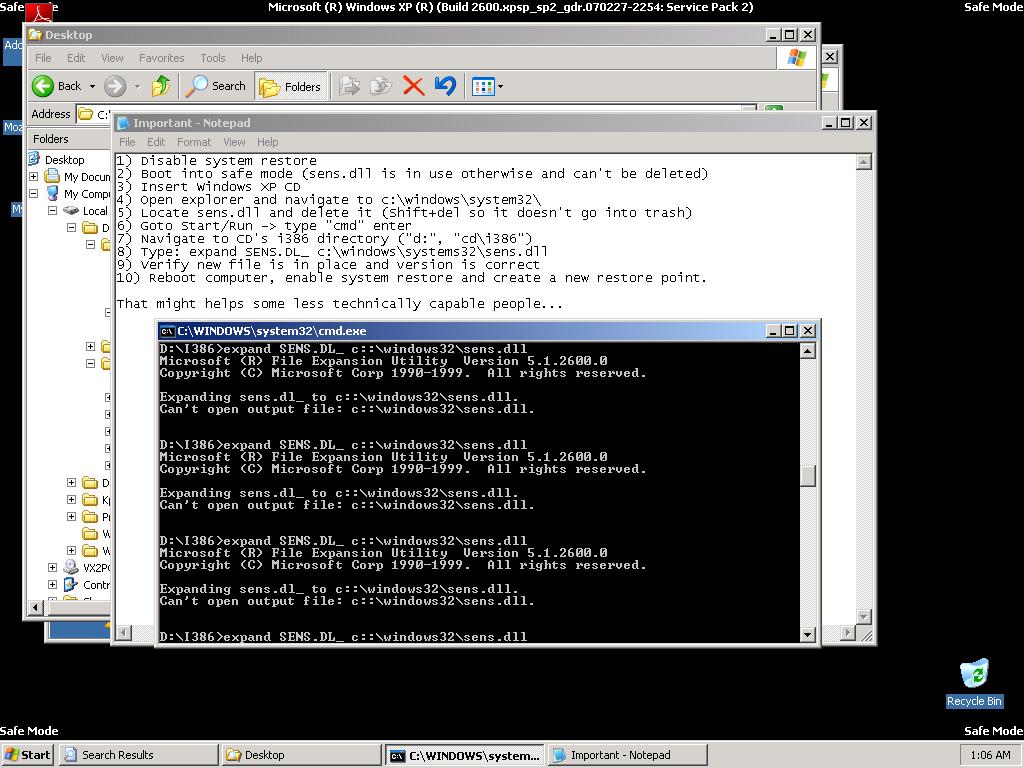Select Desktop in the Folders tree
This screenshot has height=768, width=1024.
click(x=64, y=160)
